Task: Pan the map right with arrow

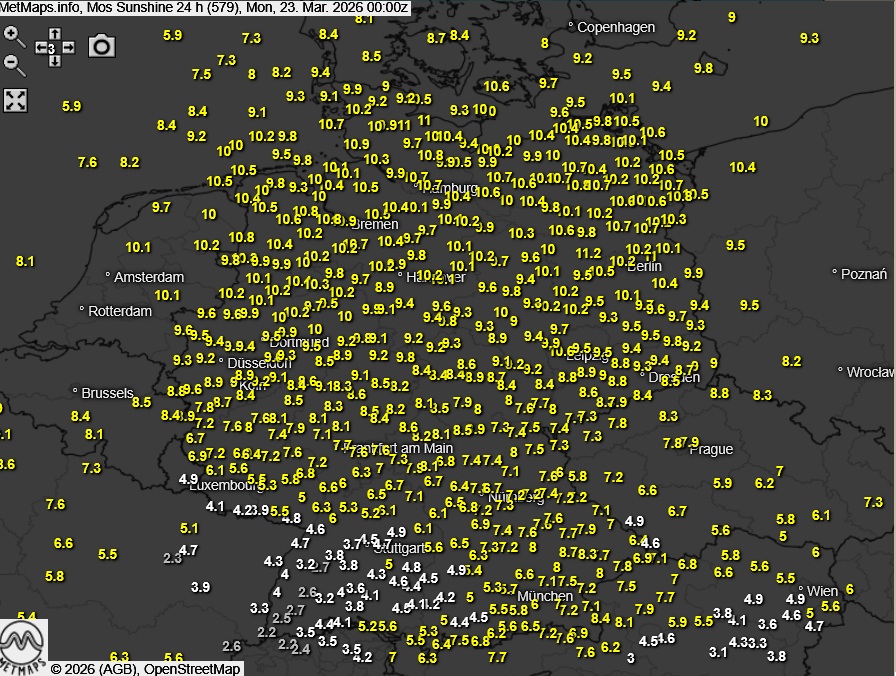Action: [x=69, y=47]
